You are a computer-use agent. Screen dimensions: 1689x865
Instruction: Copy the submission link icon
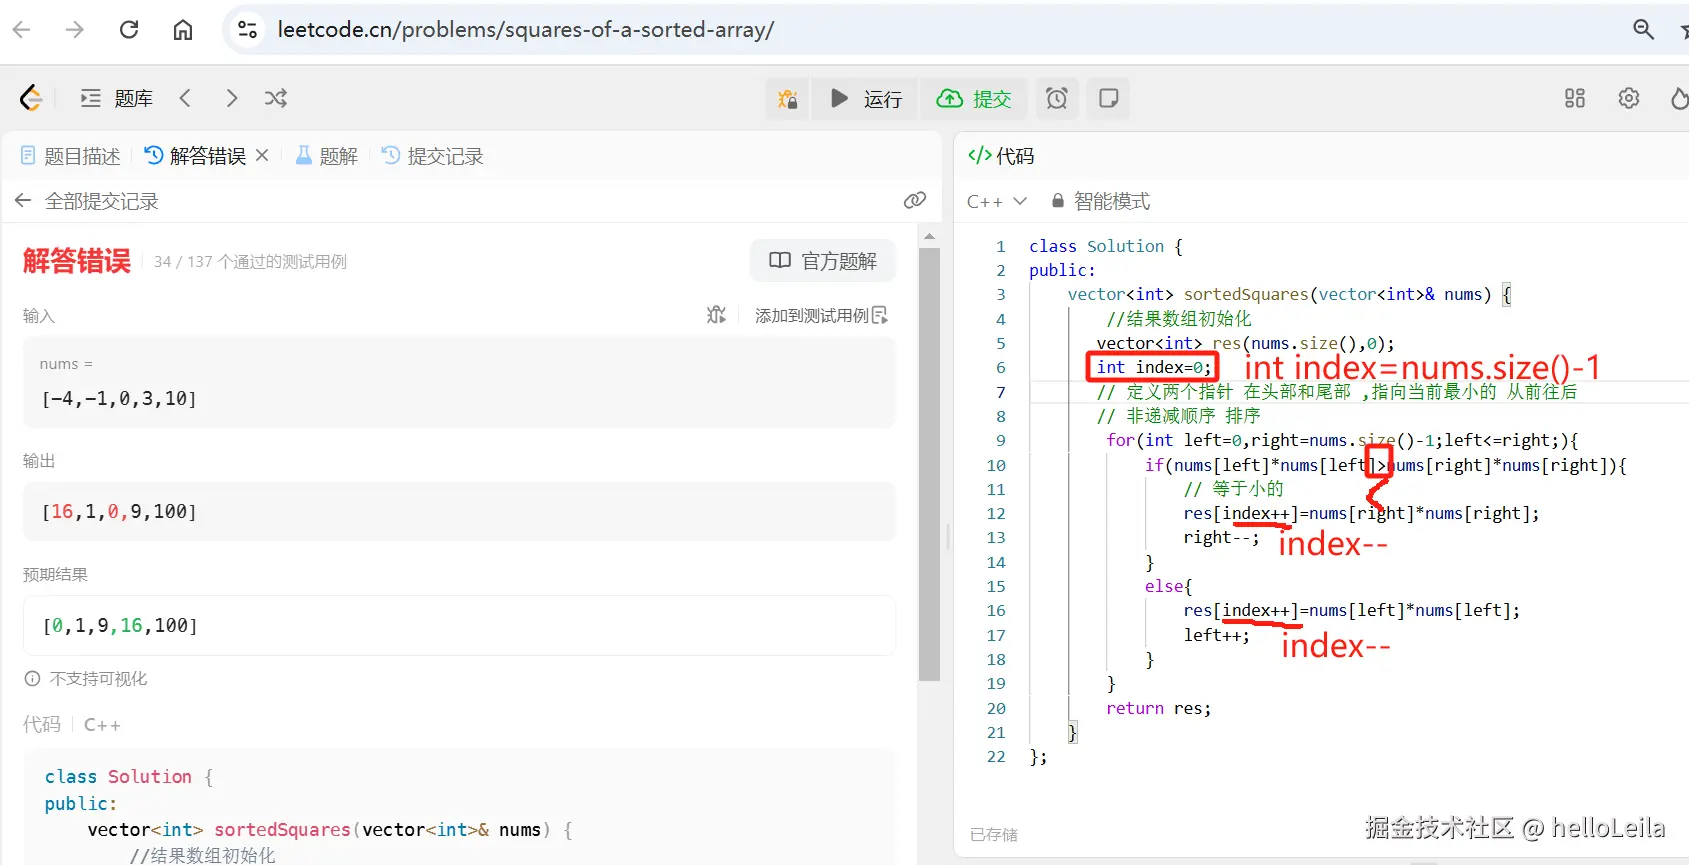914,201
